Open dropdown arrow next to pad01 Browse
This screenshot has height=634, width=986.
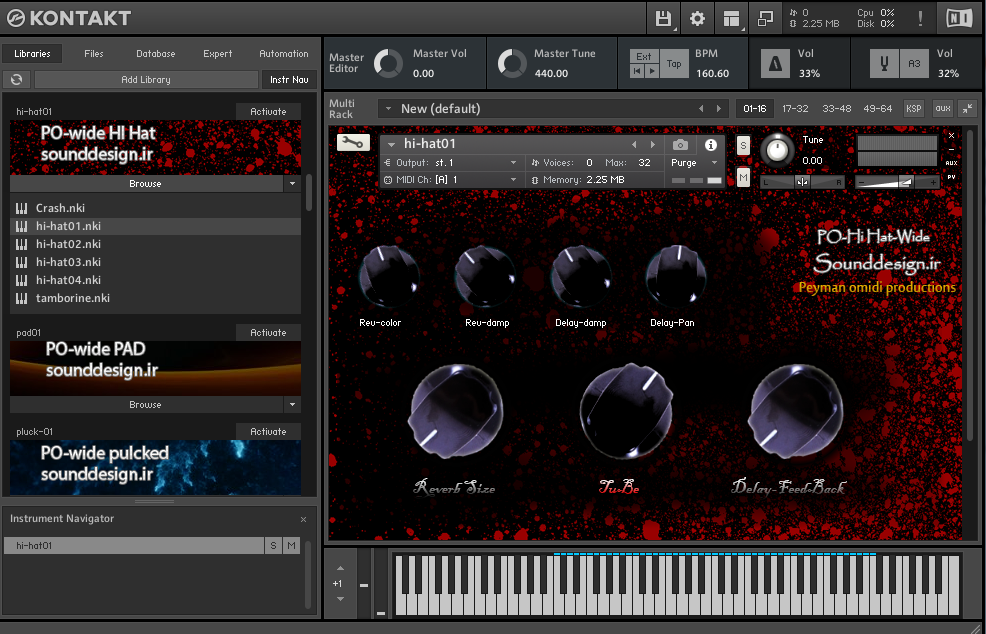(x=292, y=404)
